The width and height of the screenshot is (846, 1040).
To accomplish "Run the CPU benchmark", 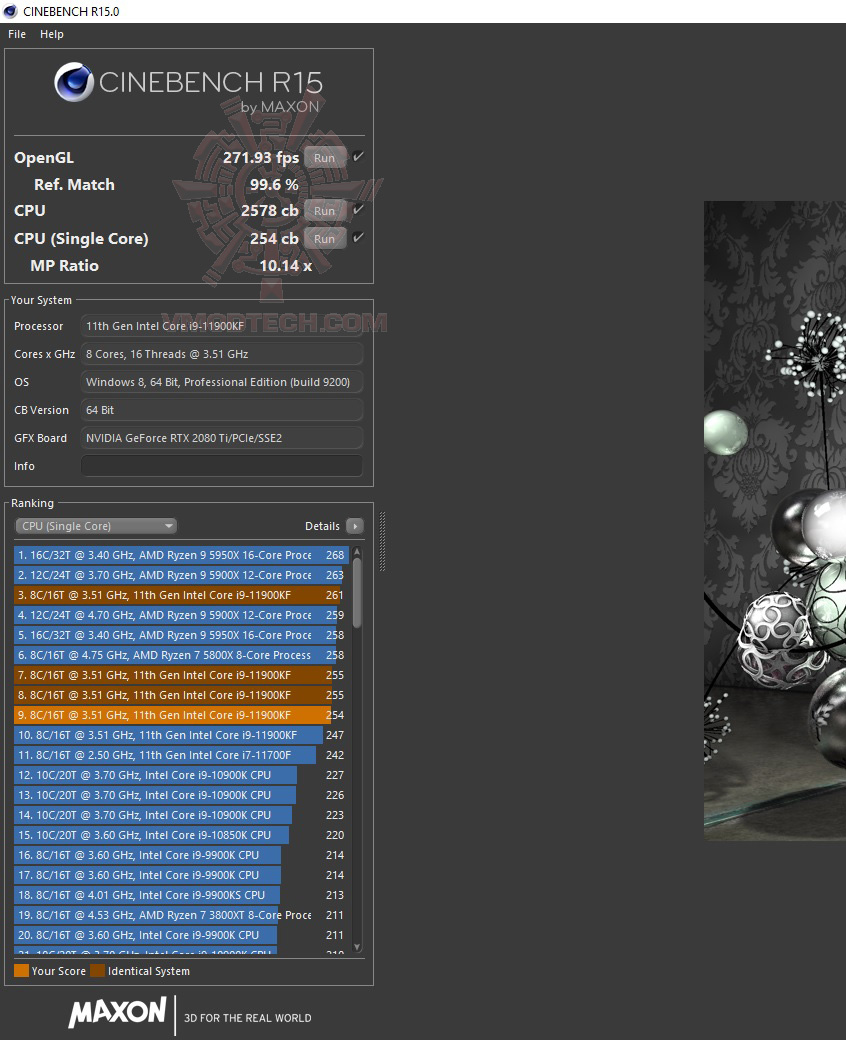I will coord(324,211).
